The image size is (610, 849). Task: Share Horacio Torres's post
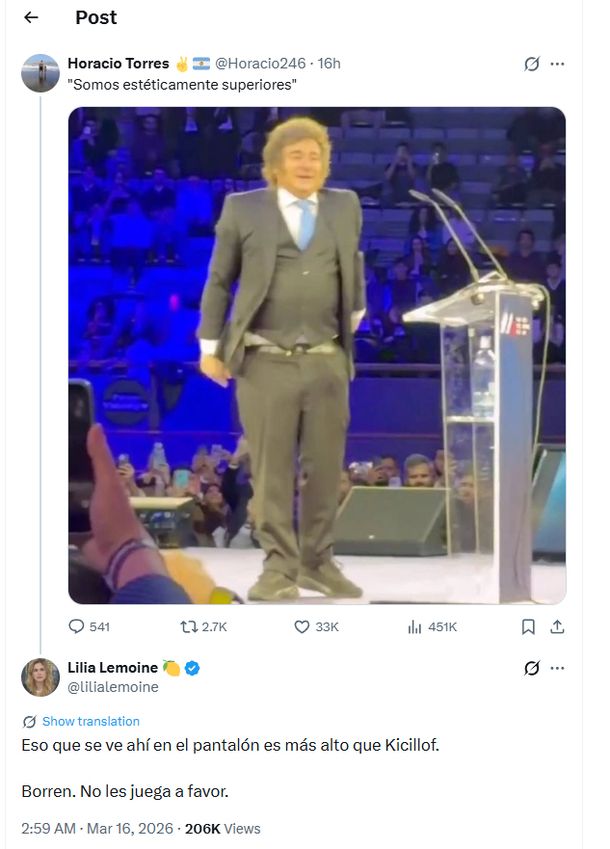tap(558, 627)
